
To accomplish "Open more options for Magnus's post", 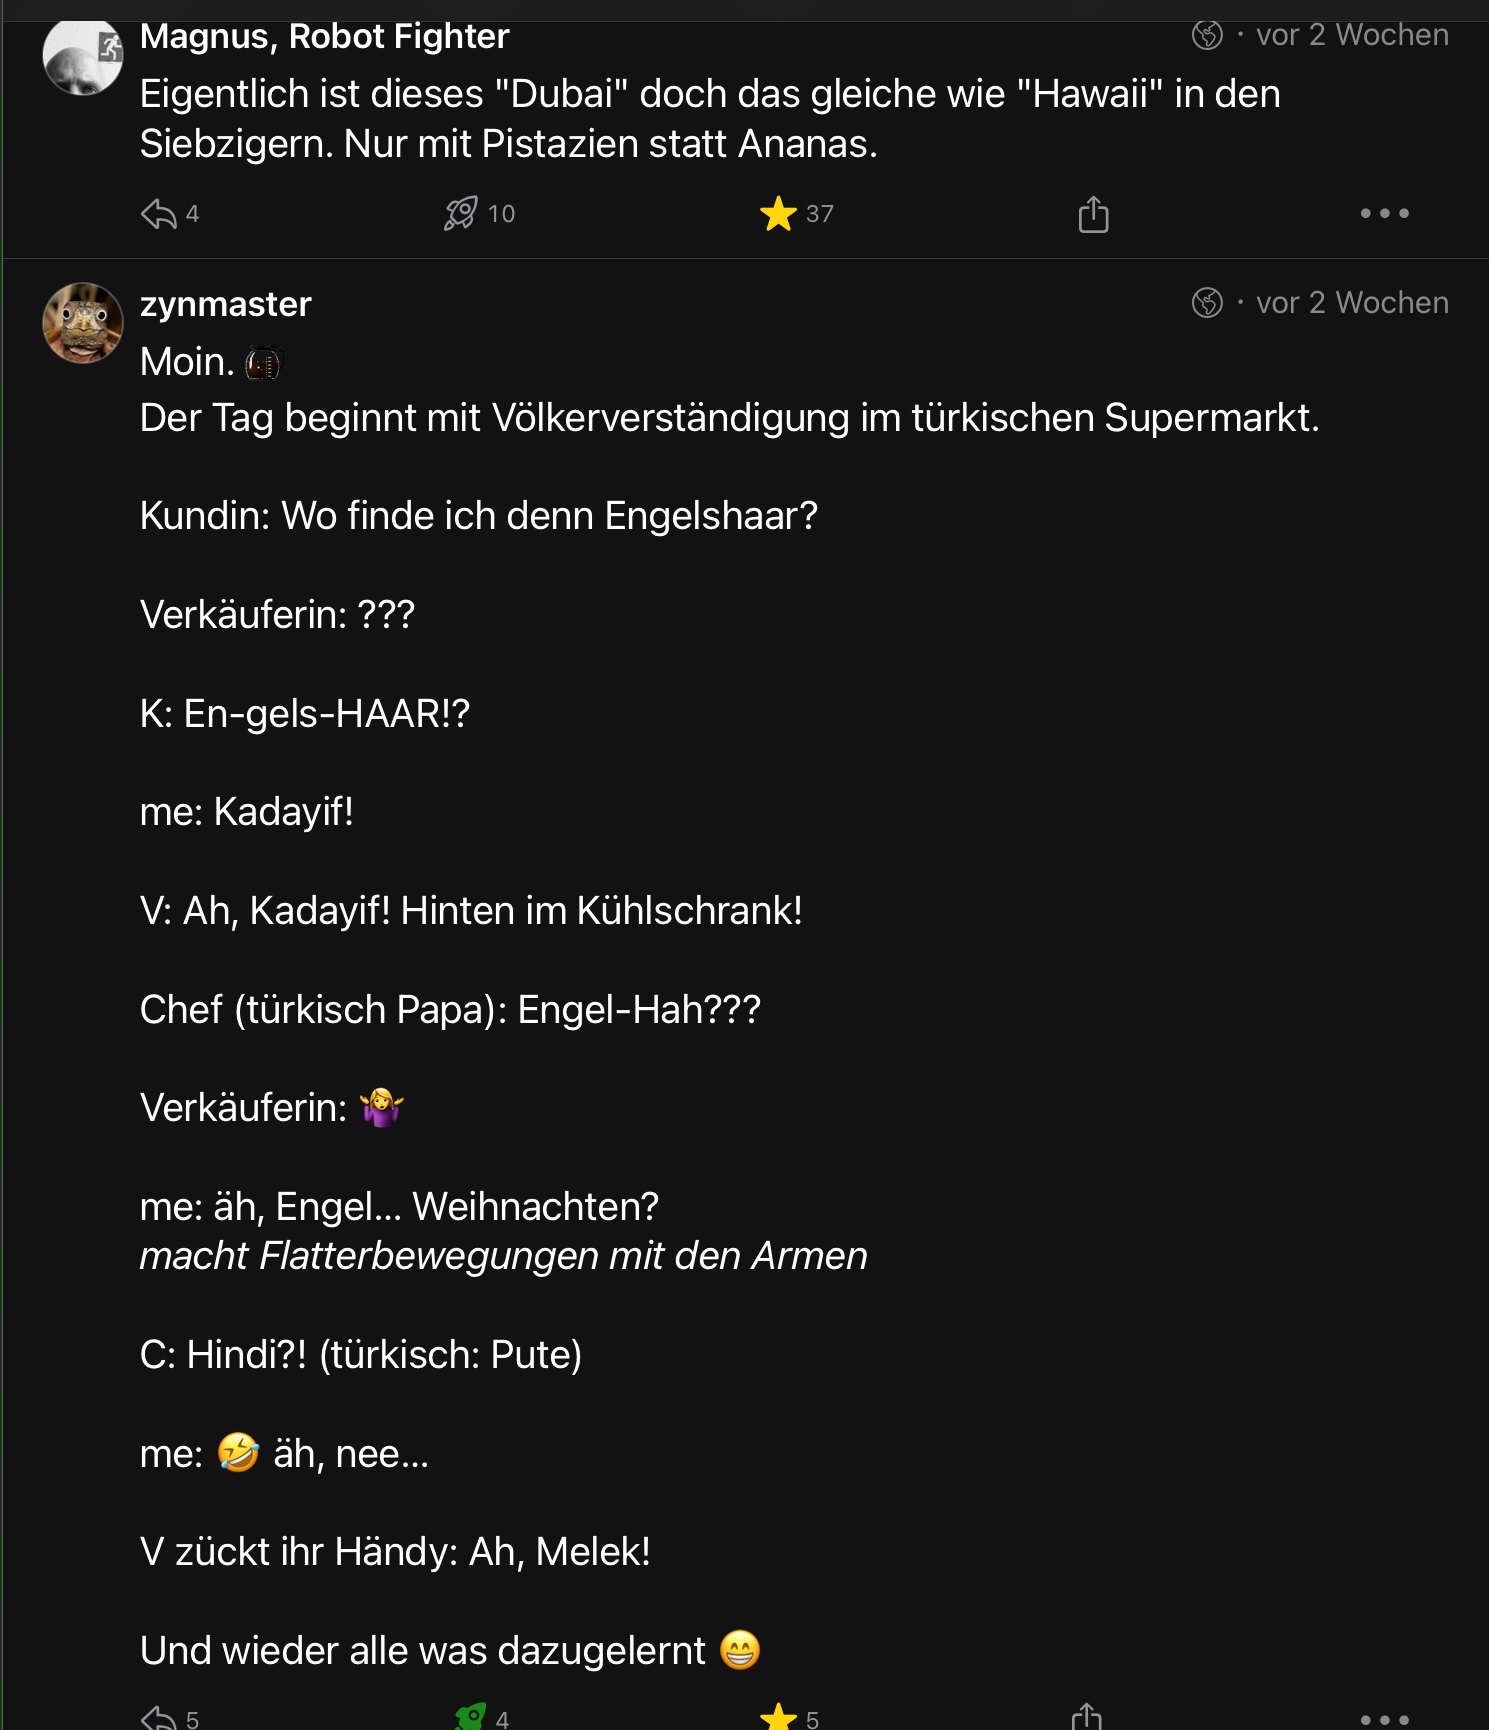I will [1384, 214].
